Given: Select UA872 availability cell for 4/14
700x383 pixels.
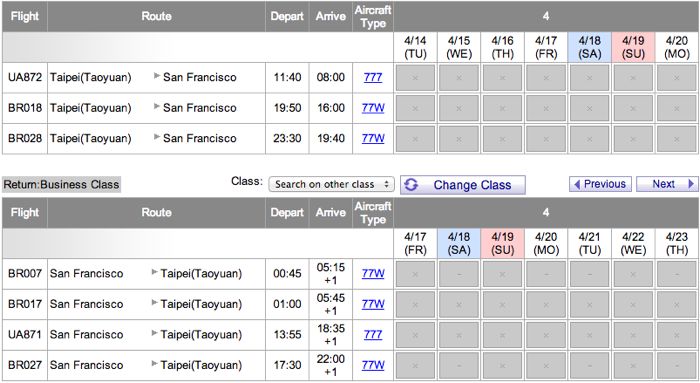Looking at the screenshot, I should tap(415, 78).
